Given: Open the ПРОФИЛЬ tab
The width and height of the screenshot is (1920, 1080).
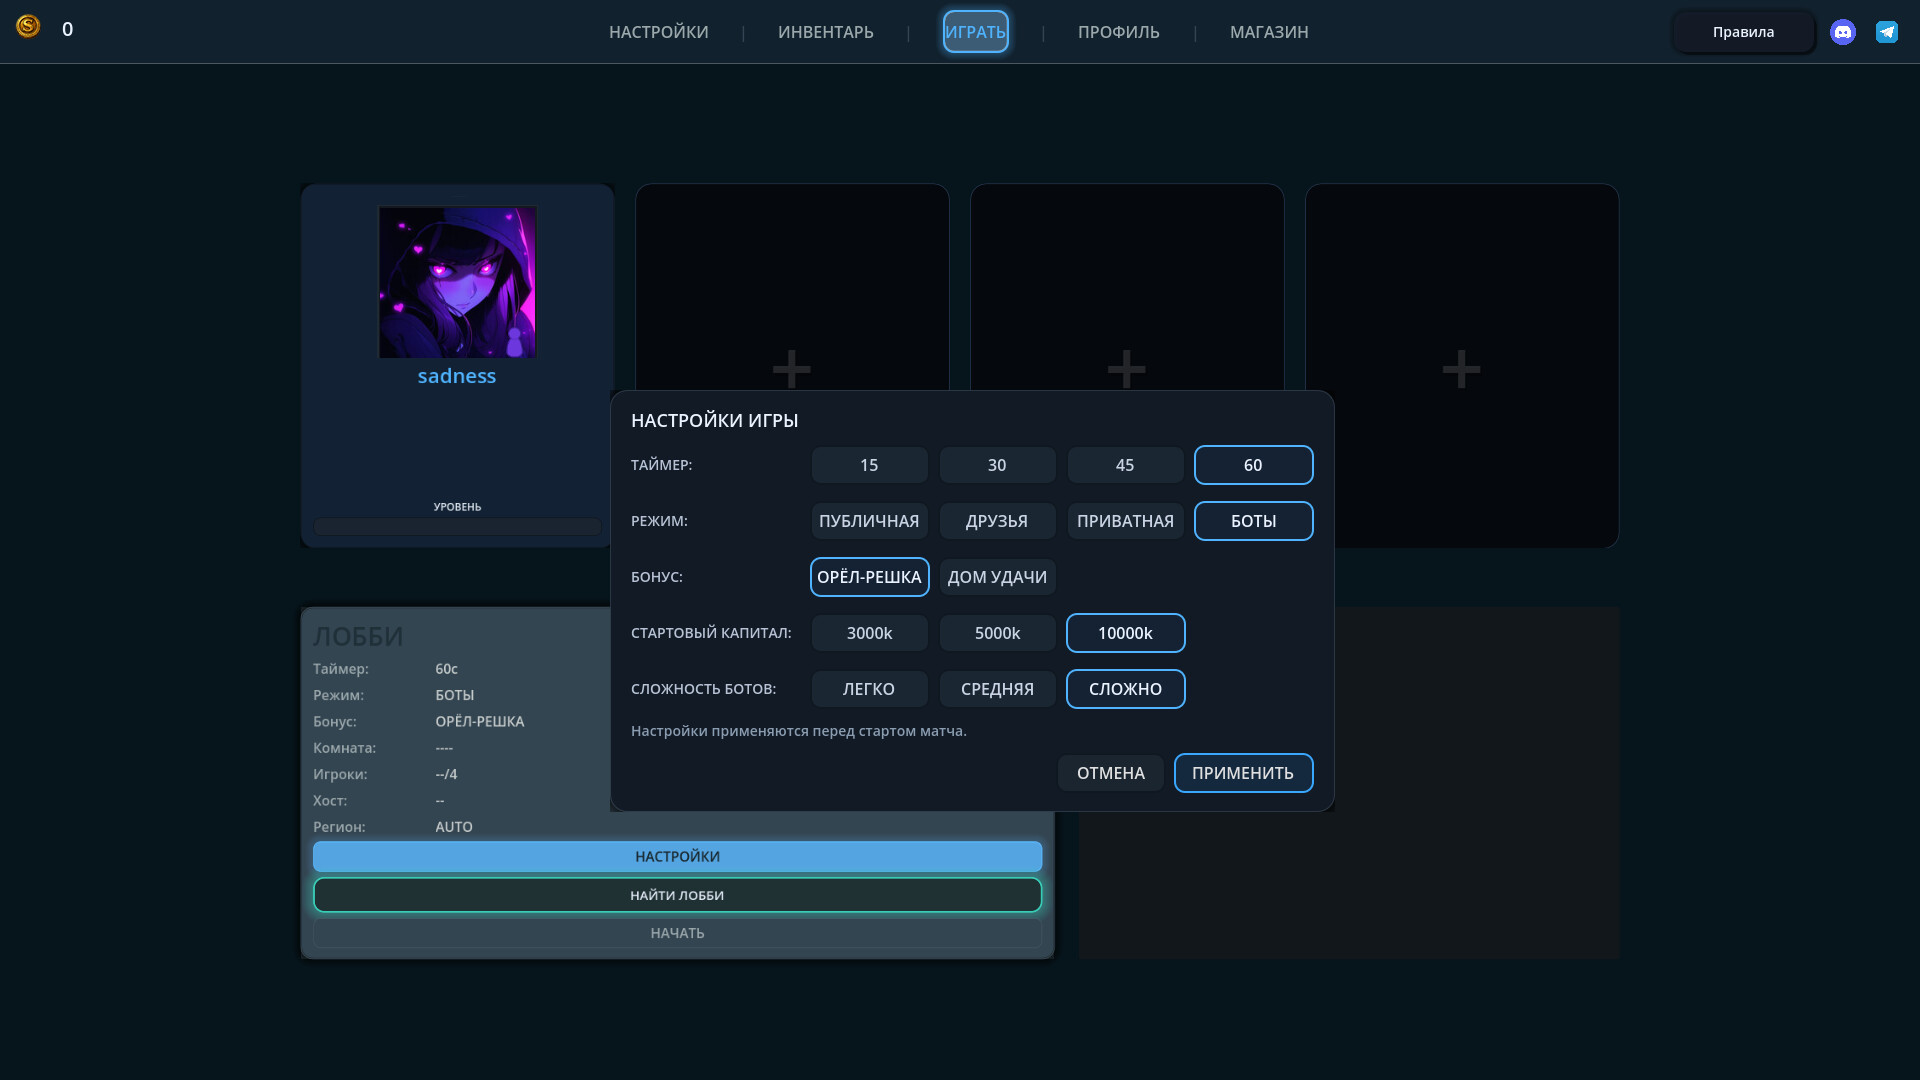Looking at the screenshot, I should 1118,32.
